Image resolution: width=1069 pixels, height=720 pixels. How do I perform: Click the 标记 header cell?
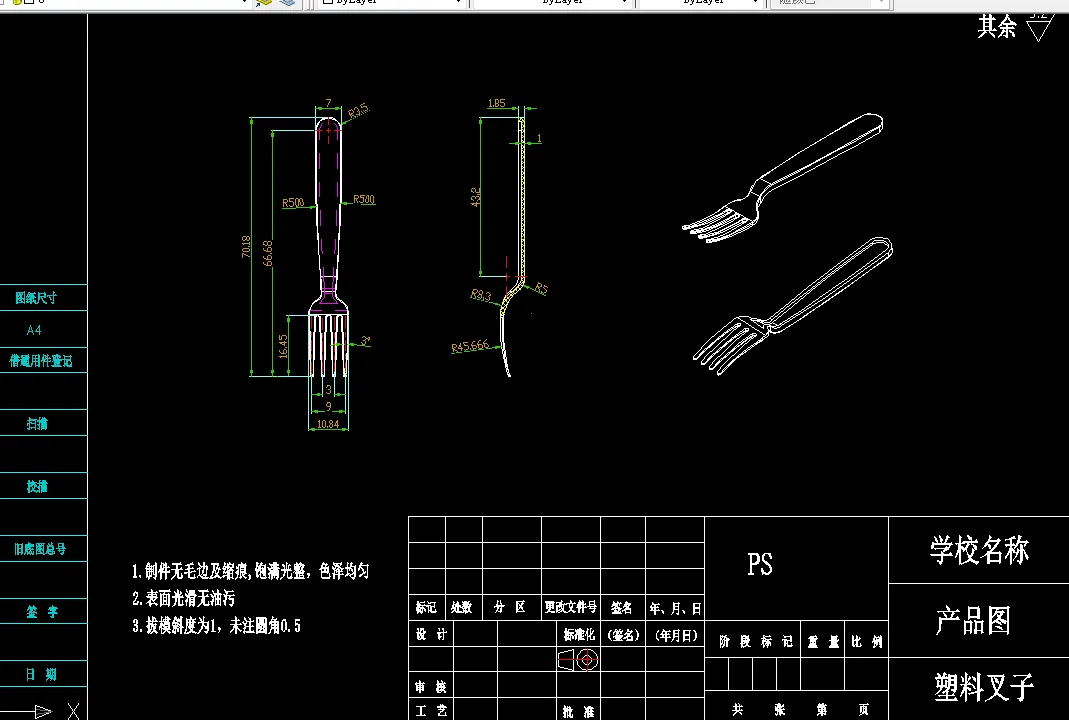426,607
